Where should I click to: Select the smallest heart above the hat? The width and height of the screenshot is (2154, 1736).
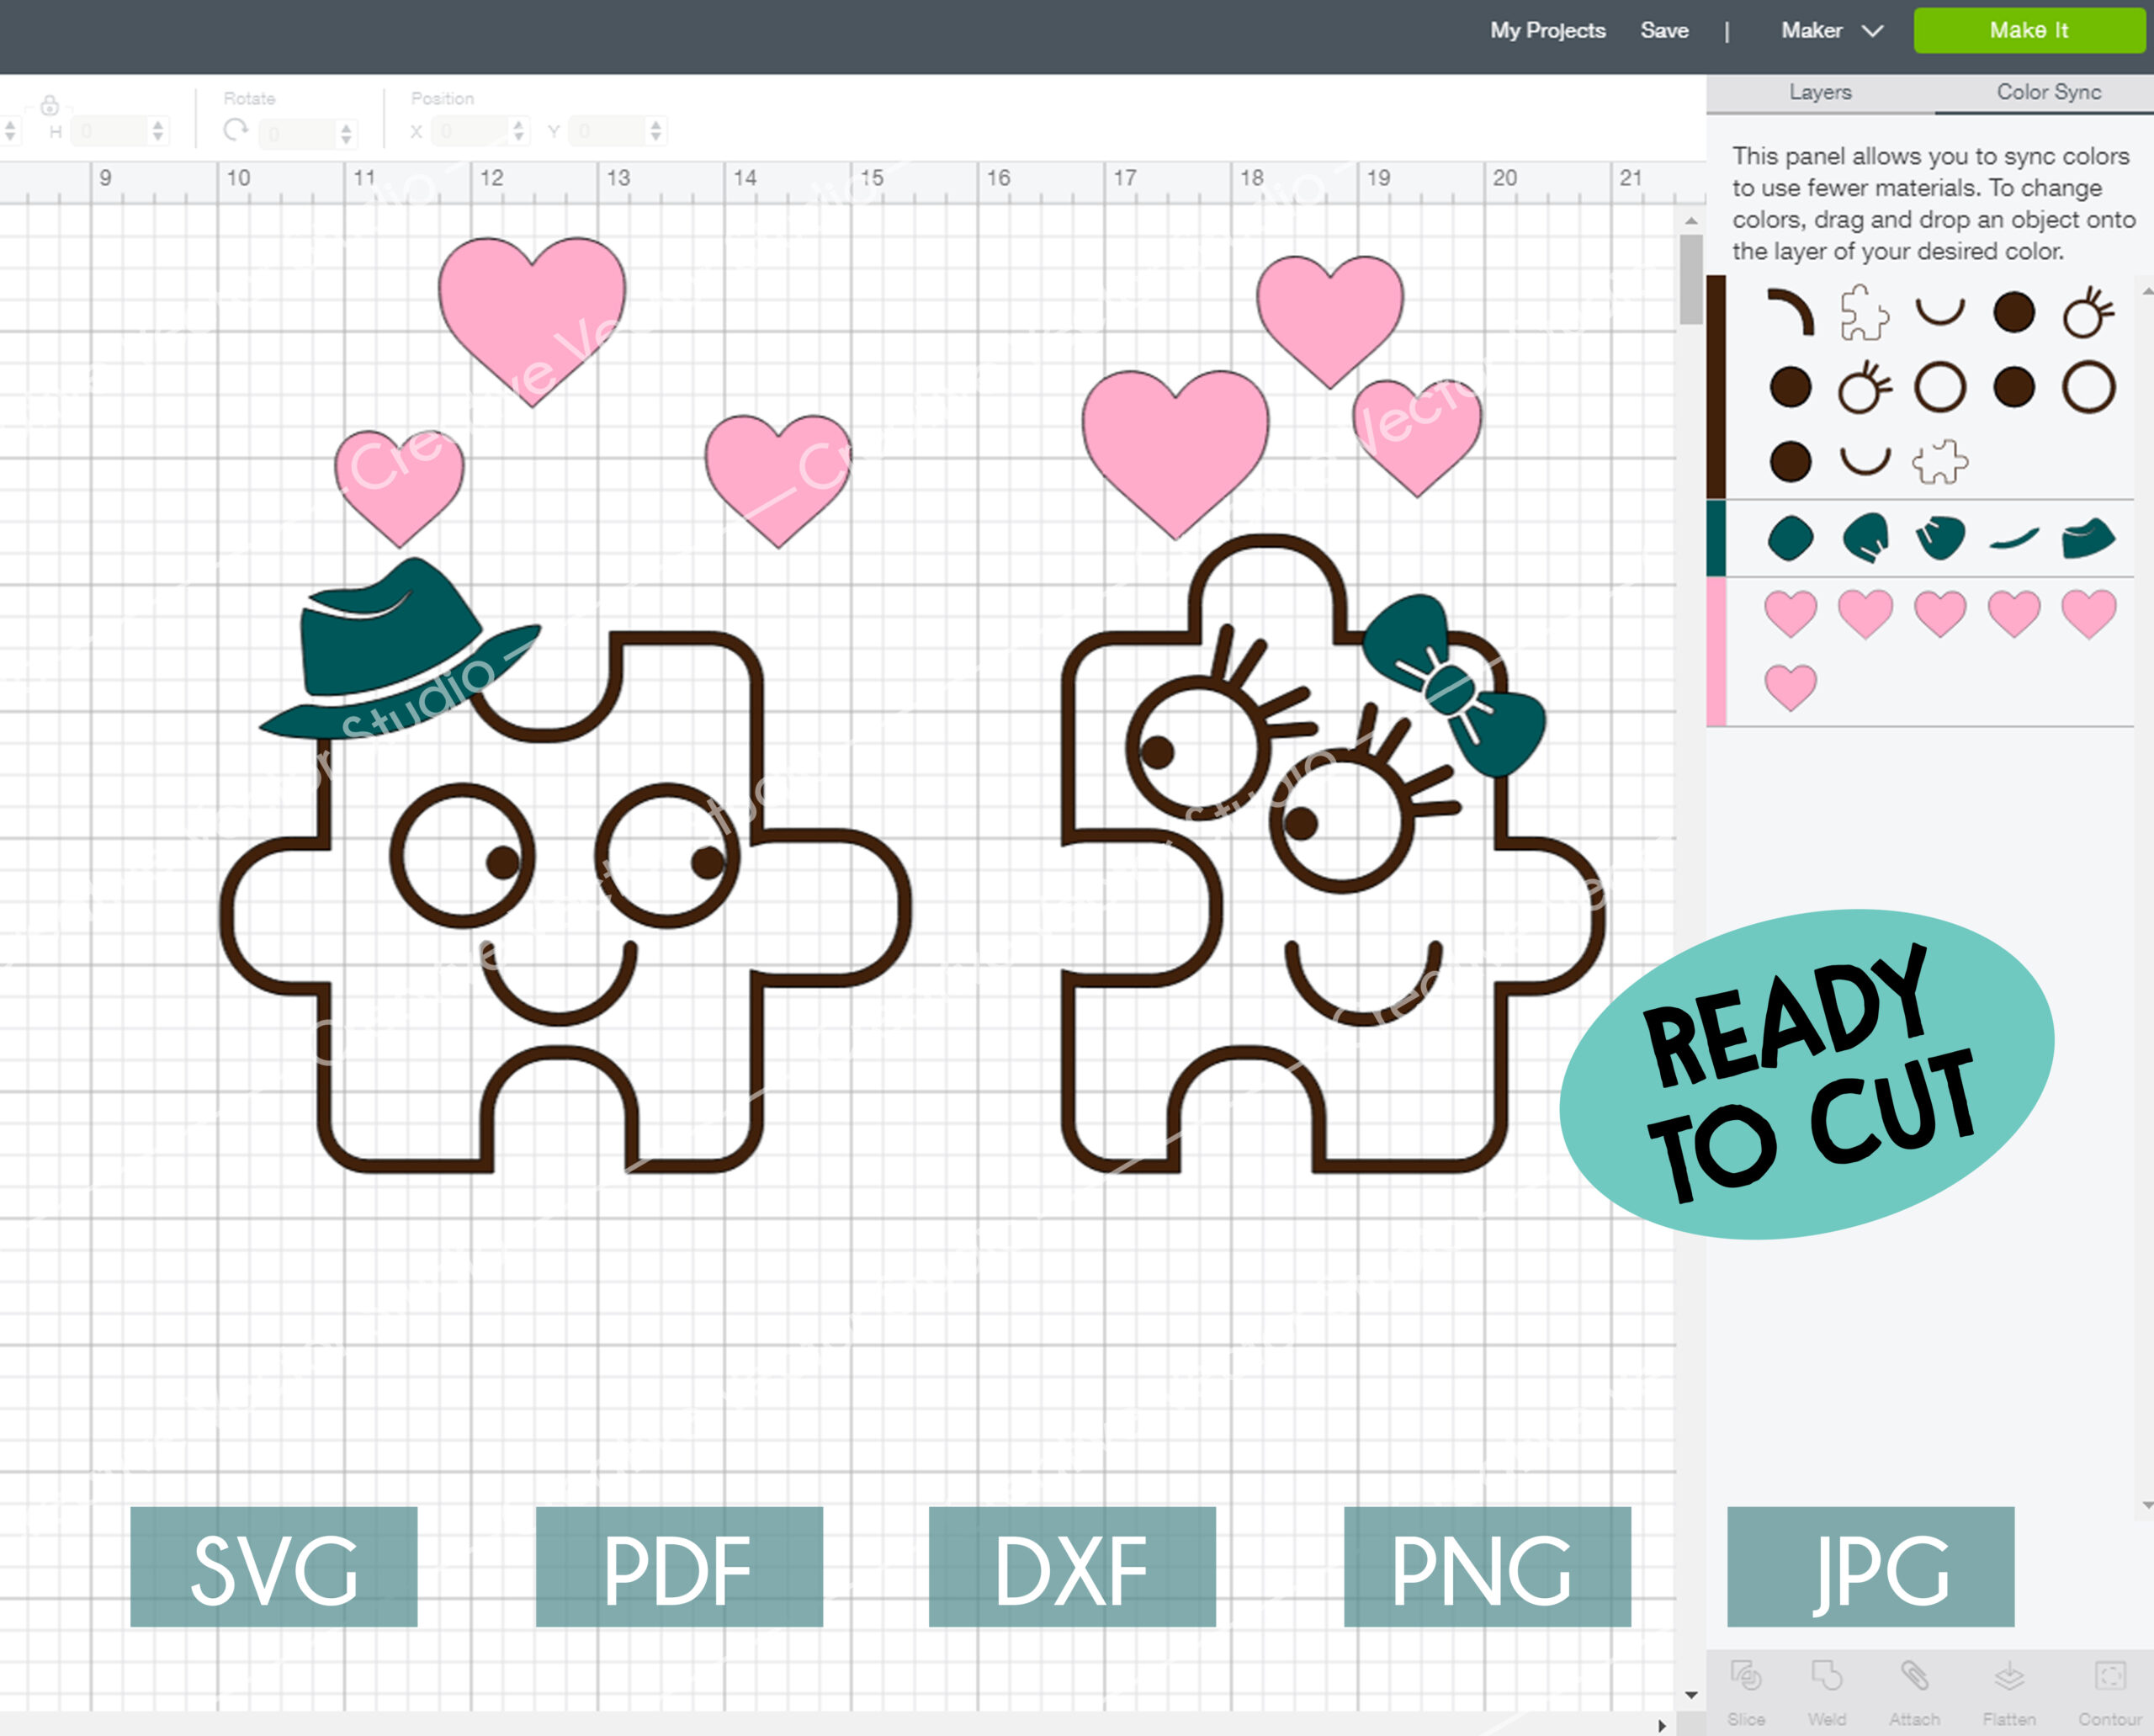point(399,488)
